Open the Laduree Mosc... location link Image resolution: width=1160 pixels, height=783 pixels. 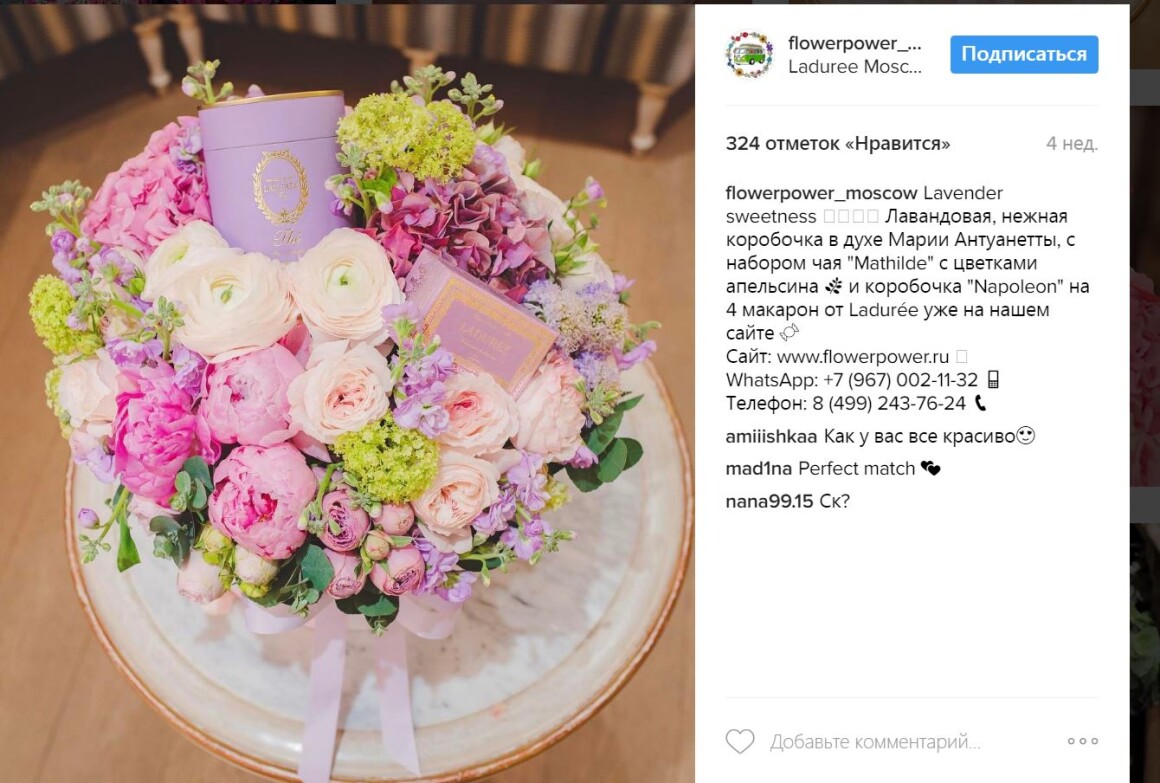click(x=854, y=67)
